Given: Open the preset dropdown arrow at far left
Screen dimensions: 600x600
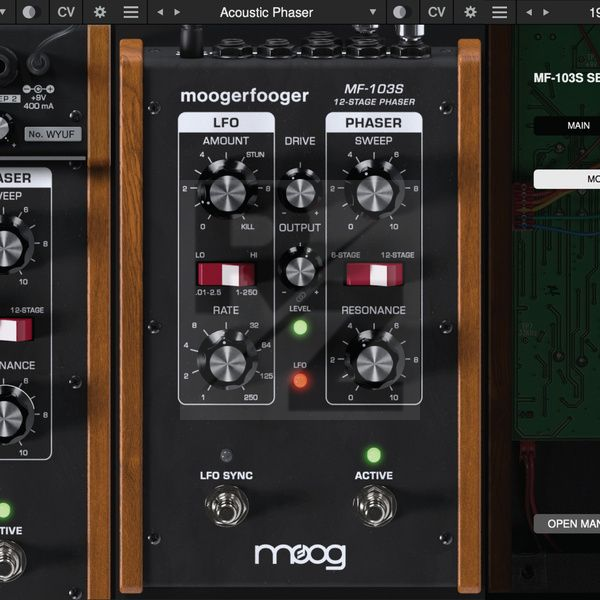Looking at the screenshot, I should pyautogui.click(x=3, y=12).
